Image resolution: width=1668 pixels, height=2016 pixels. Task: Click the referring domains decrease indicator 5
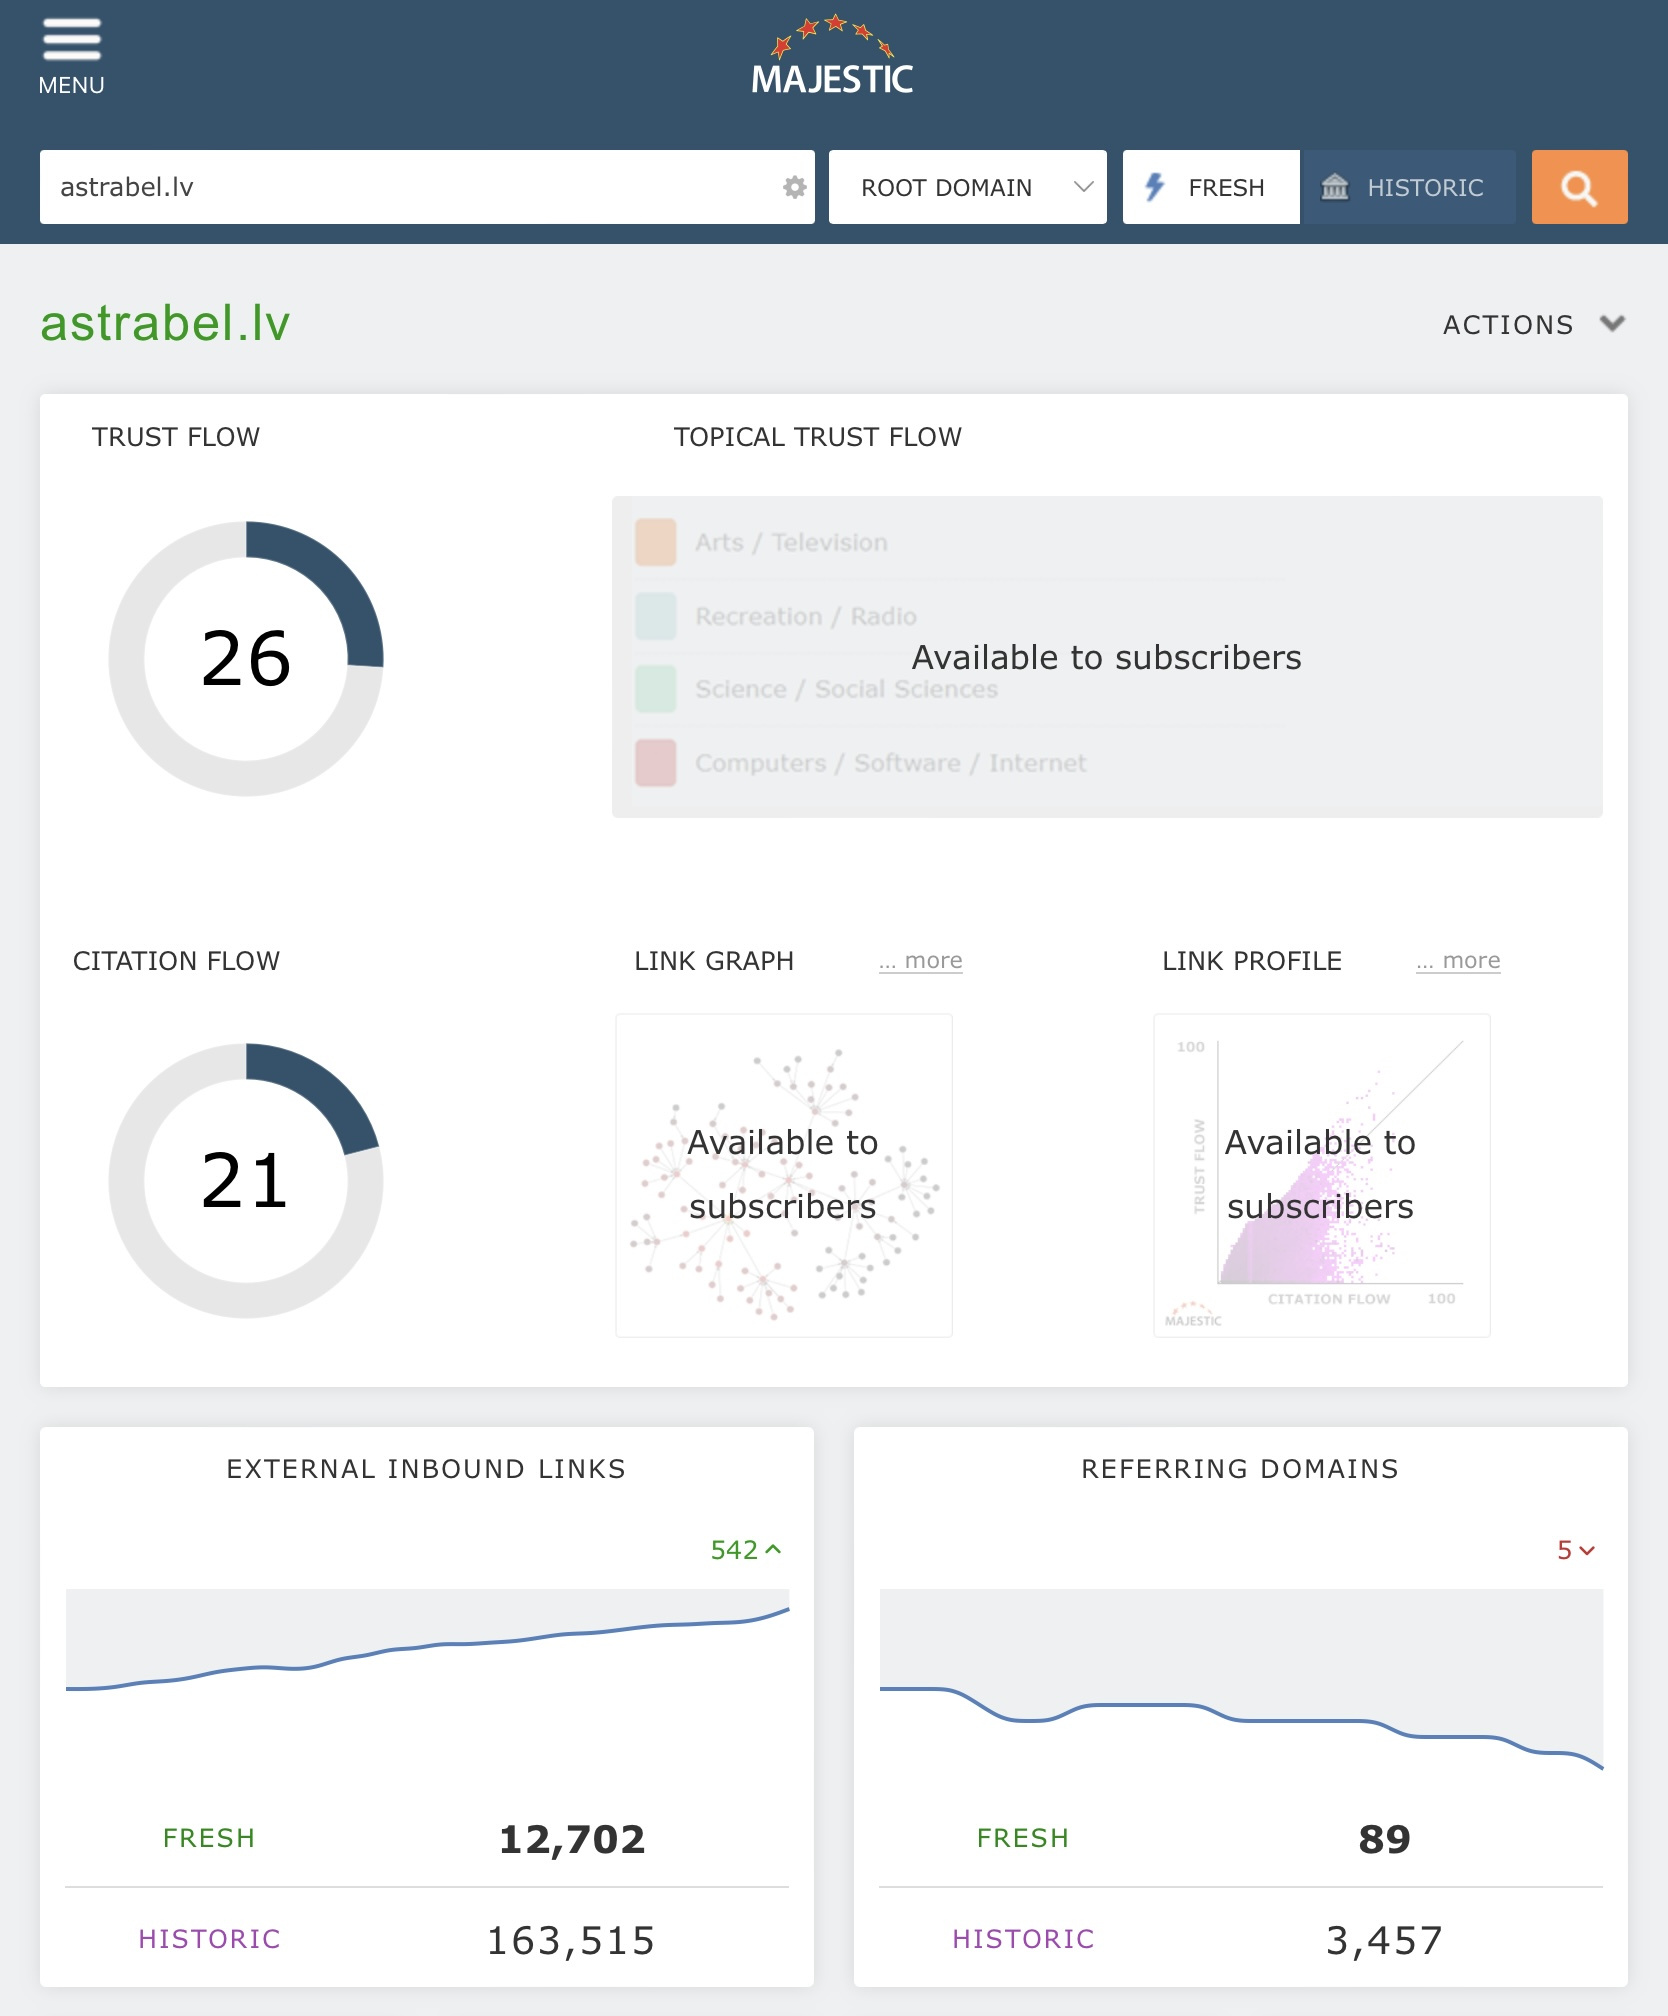1576,1550
